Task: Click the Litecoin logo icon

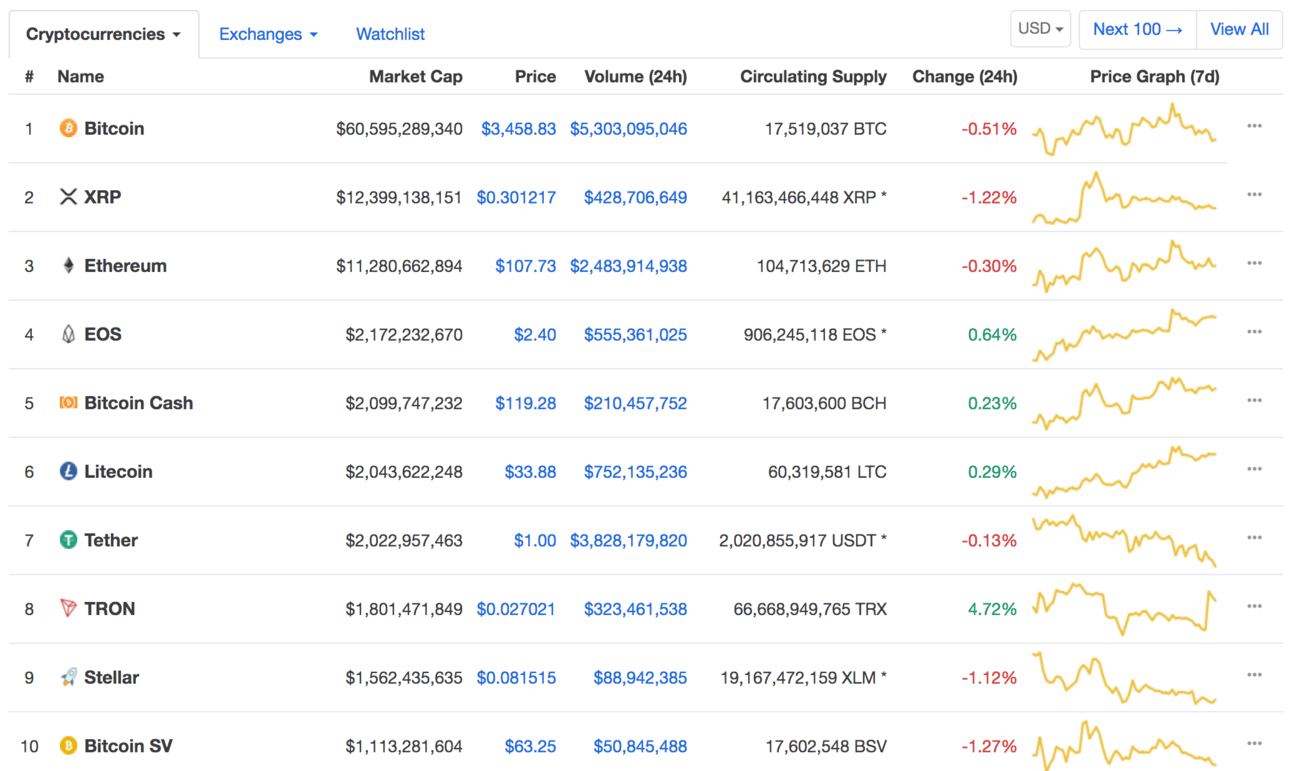Action: click(x=68, y=471)
